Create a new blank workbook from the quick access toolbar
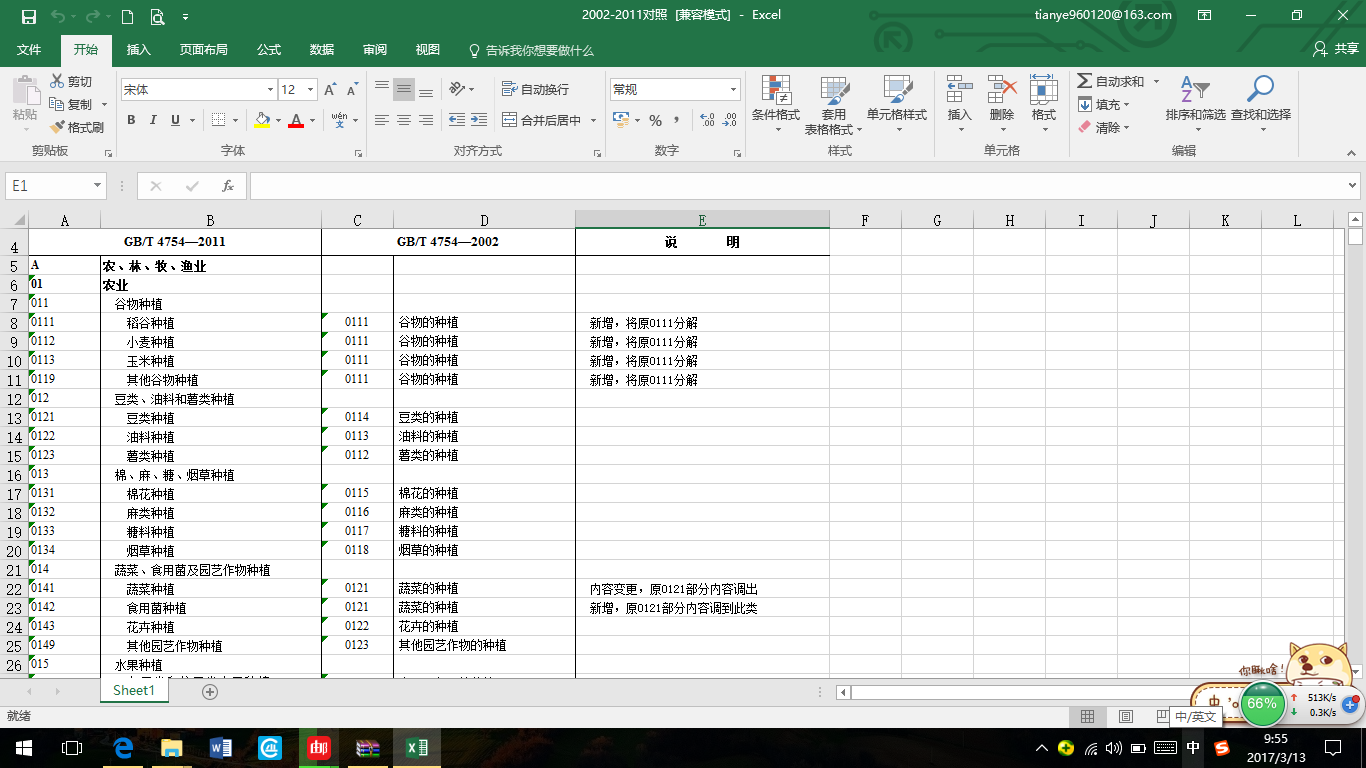The width and height of the screenshot is (1366, 768). 127,16
